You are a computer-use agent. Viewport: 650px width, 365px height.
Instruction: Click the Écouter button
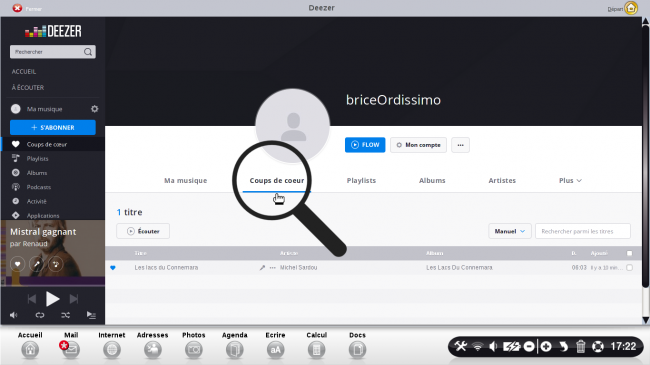[x=143, y=231]
